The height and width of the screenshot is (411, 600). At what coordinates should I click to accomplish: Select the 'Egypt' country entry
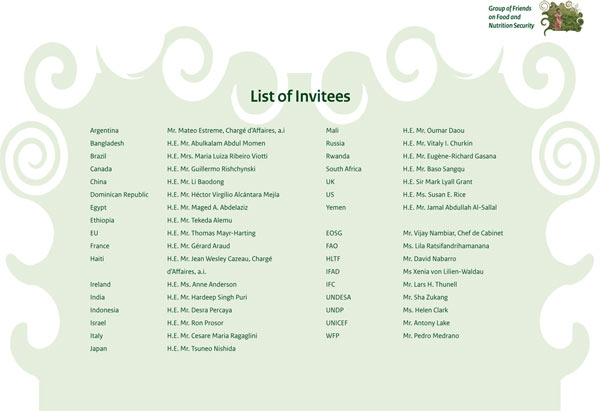point(98,208)
